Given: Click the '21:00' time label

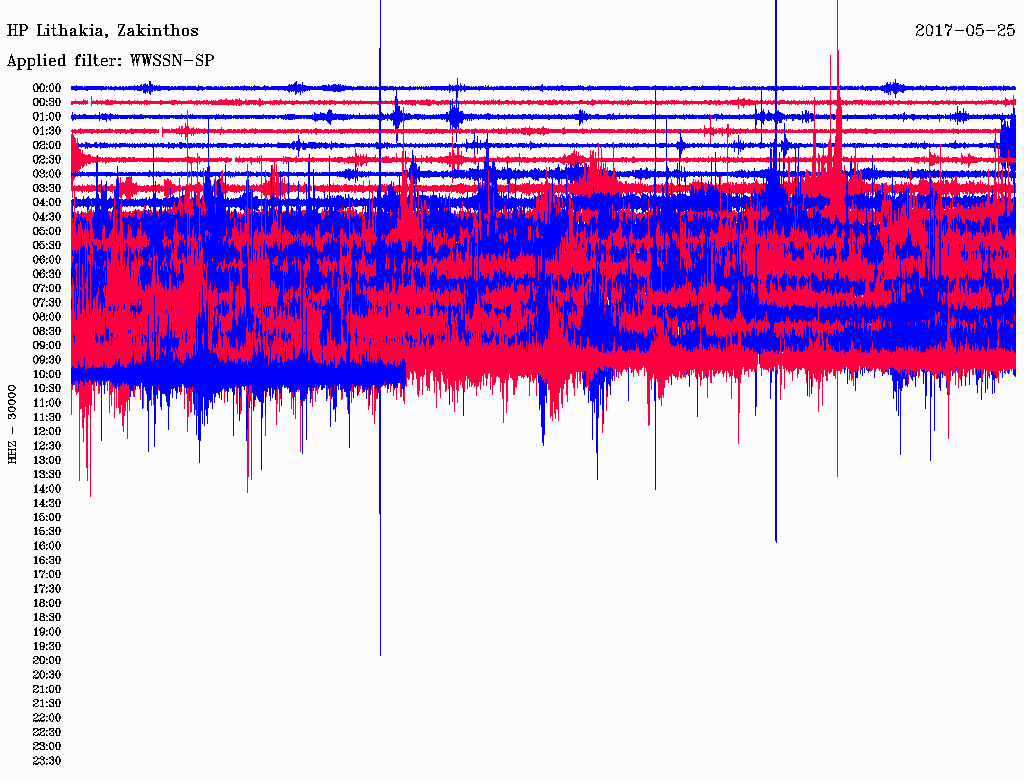Looking at the screenshot, I should (x=47, y=689).
